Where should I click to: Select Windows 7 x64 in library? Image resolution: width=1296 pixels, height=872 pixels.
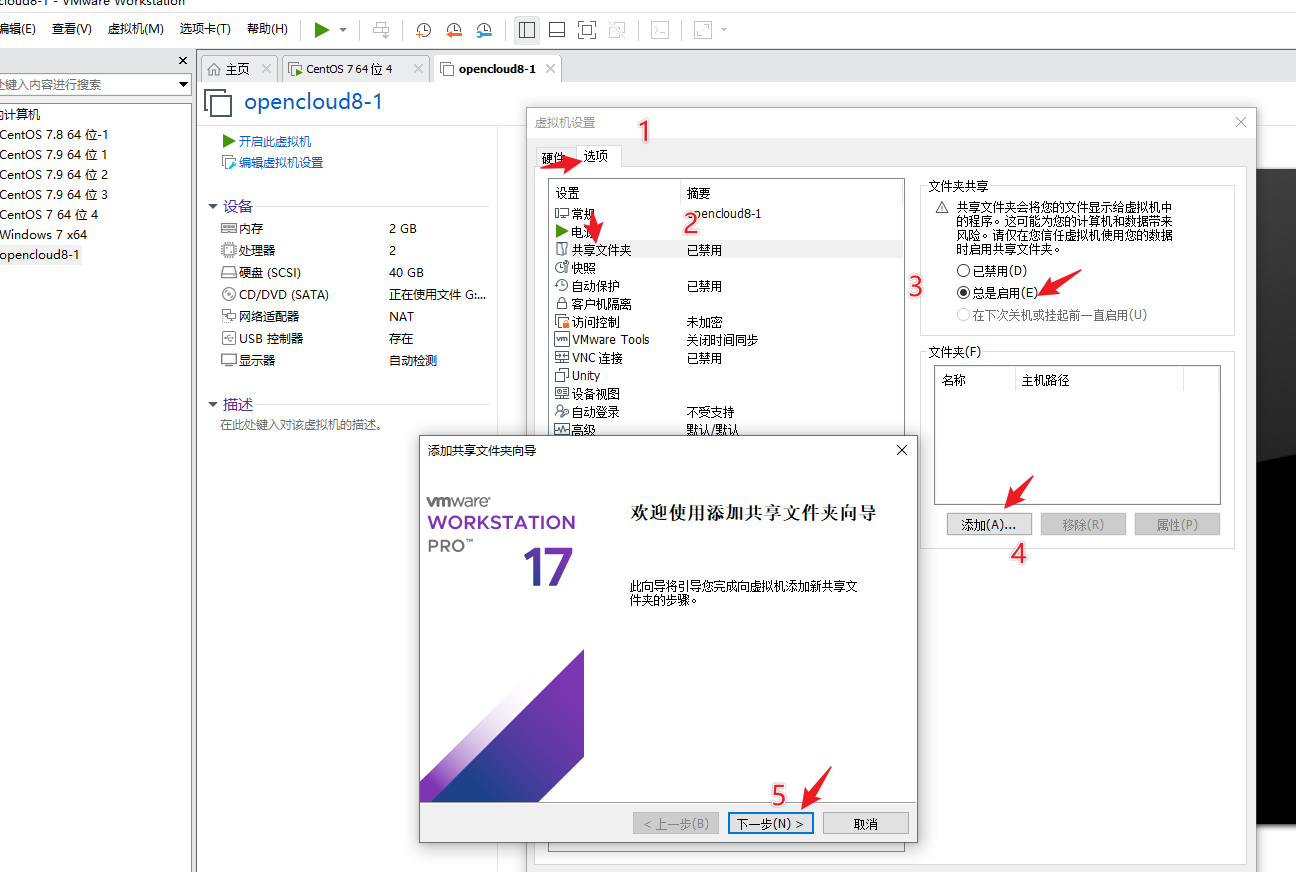click(x=44, y=235)
